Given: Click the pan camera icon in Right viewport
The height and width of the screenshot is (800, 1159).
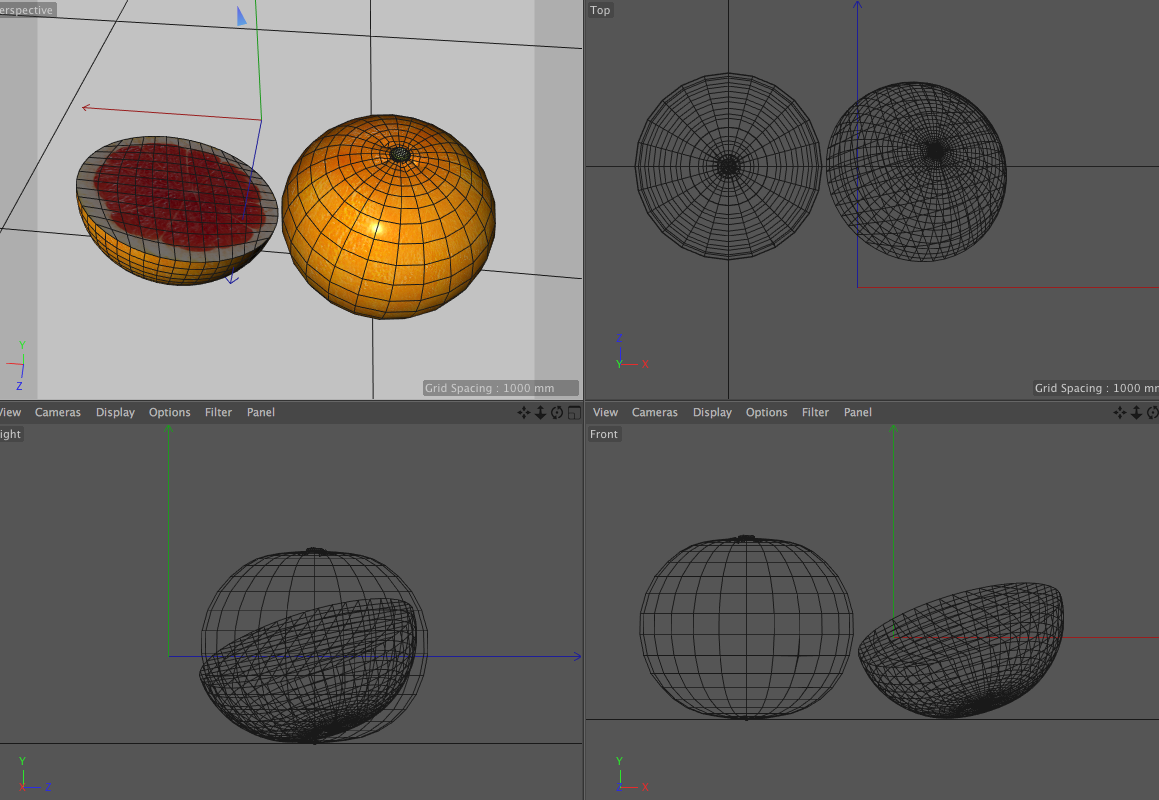Looking at the screenshot, I should point(523,412).
